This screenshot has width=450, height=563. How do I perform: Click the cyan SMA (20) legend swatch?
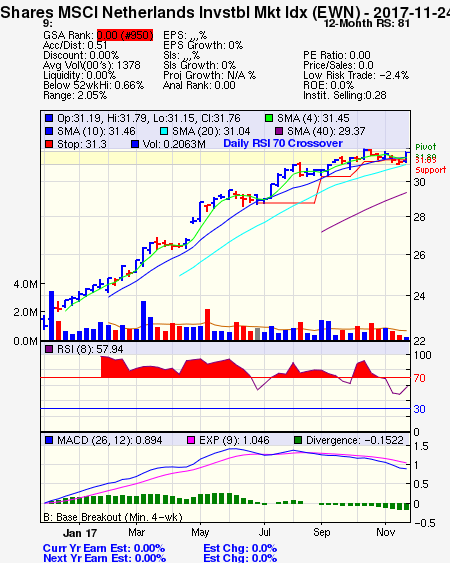pos(164,131)
